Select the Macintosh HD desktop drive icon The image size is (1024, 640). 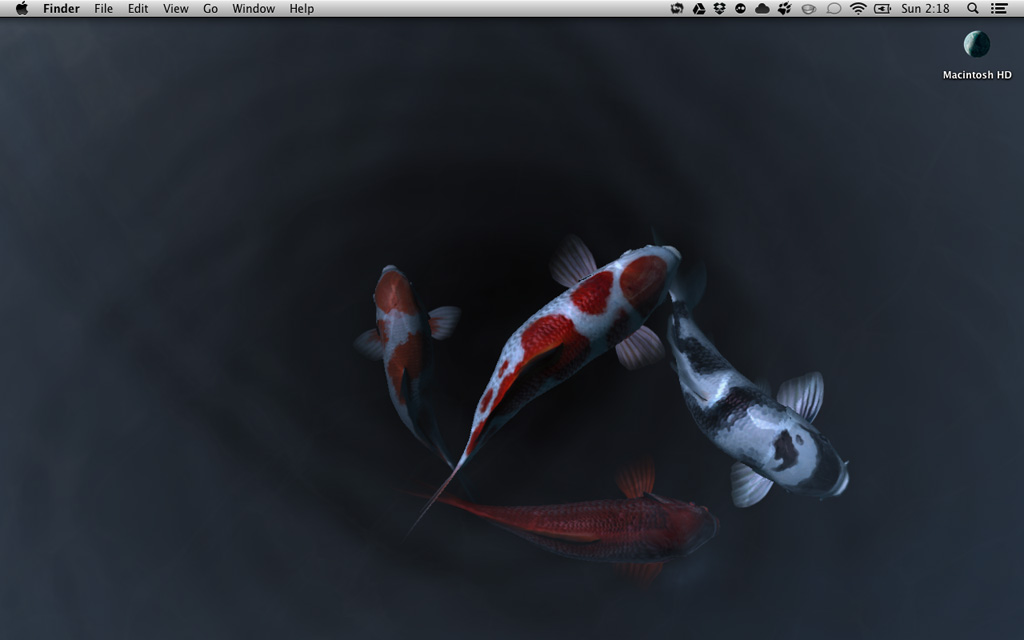point(977,45)
